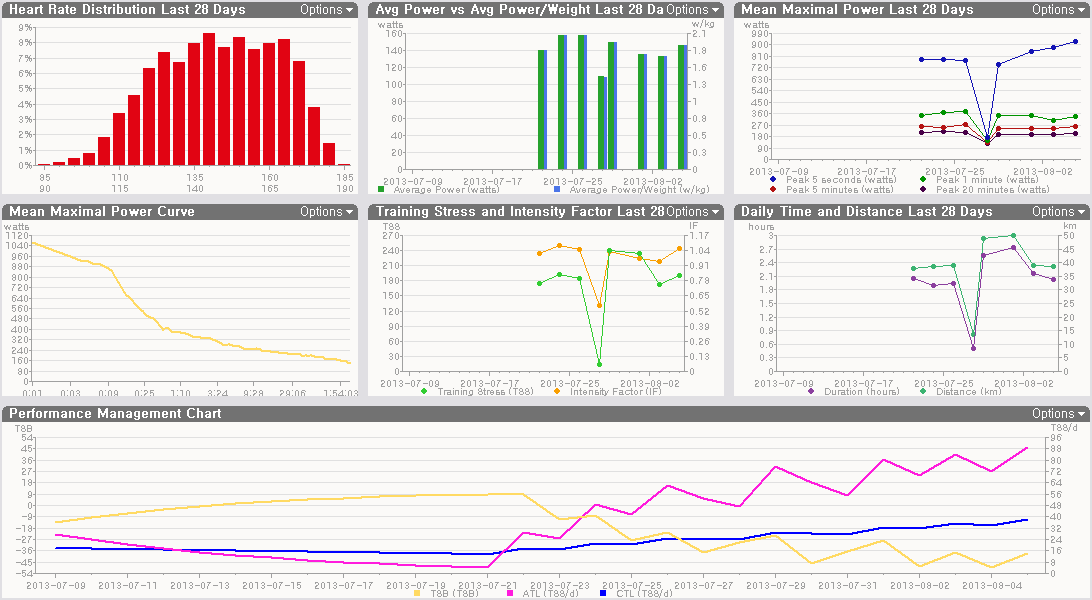
Task: Click 1:54:03 label on power curve axis
Action: (x=340, y=393)
